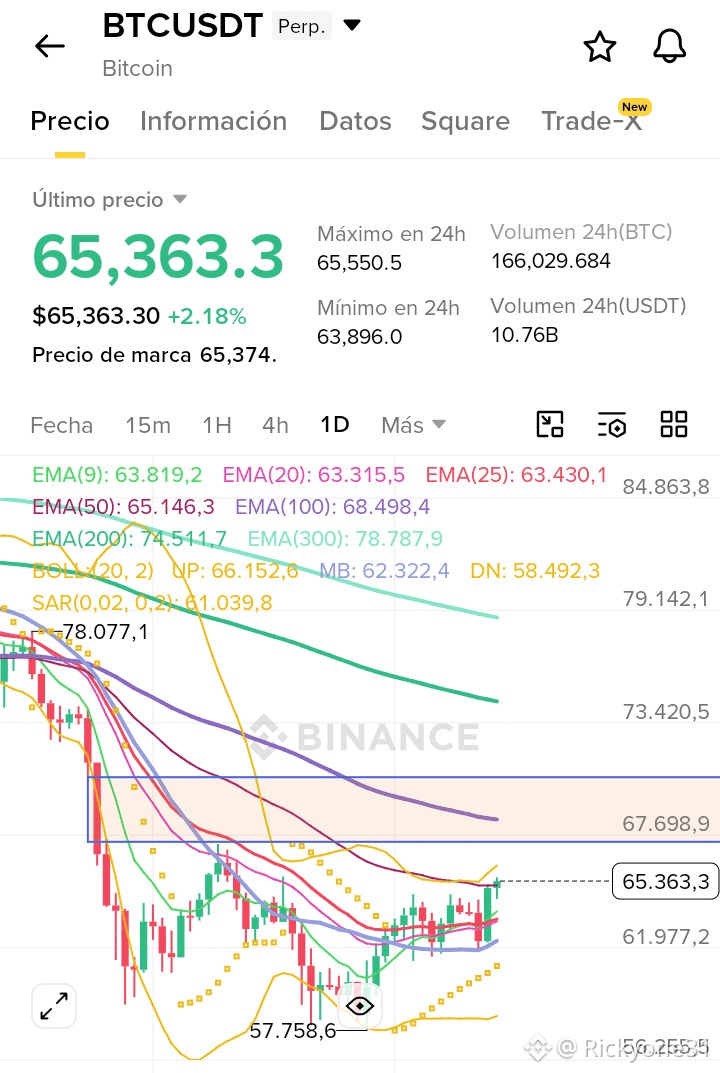
Task: Click the Volumen 24h(BTC) value 166,029.684
Action: [550, 261]
